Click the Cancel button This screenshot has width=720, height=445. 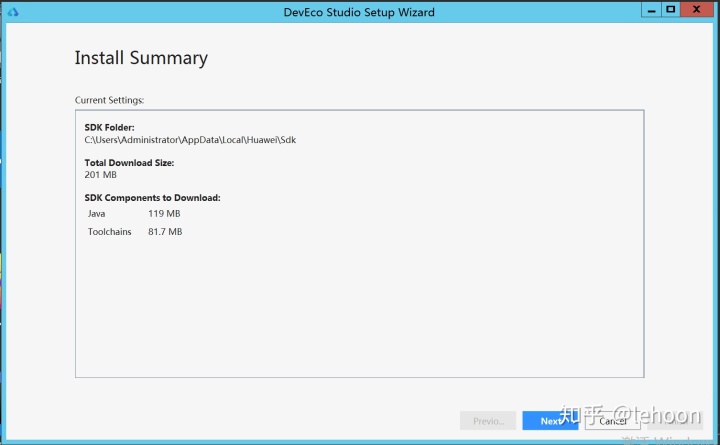click(x=613, y=421)
